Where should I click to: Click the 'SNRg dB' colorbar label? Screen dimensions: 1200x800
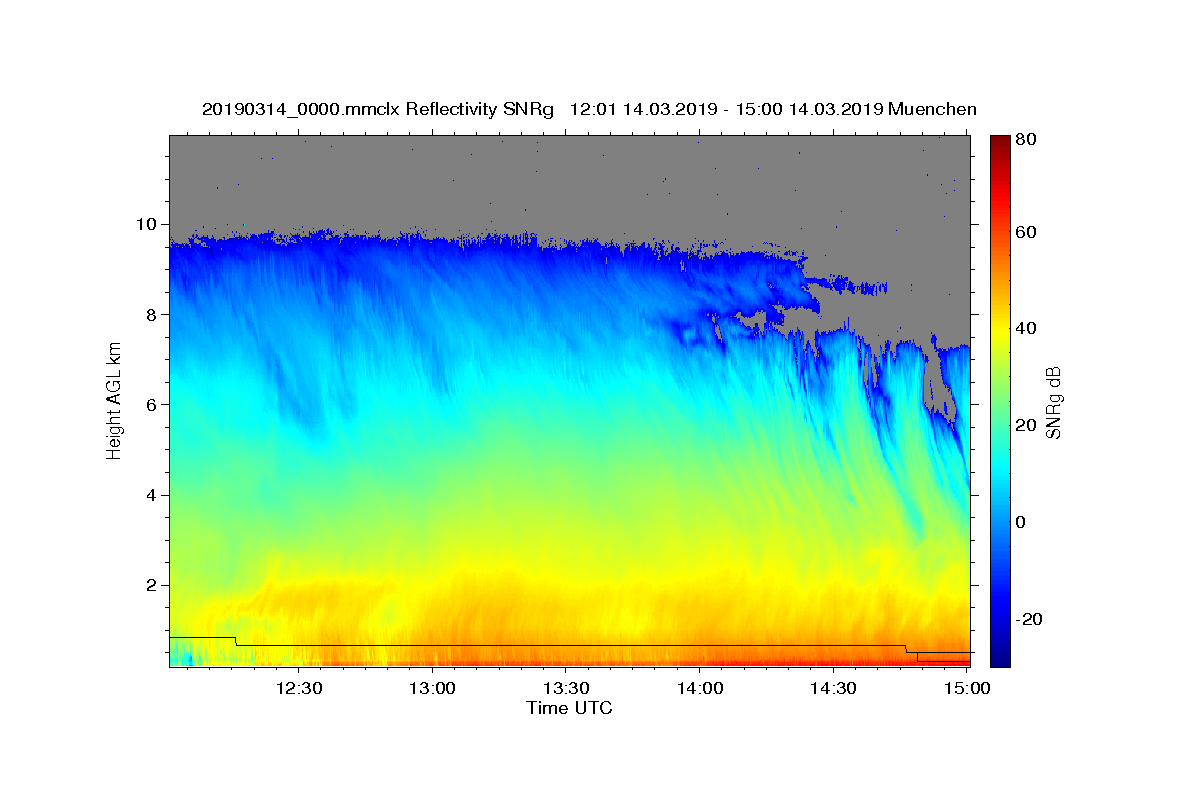coord(1053,403)
